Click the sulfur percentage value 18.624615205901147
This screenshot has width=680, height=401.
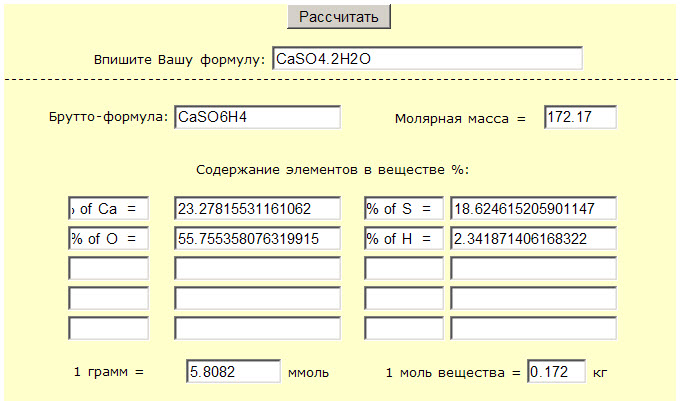tap(533, 209)
